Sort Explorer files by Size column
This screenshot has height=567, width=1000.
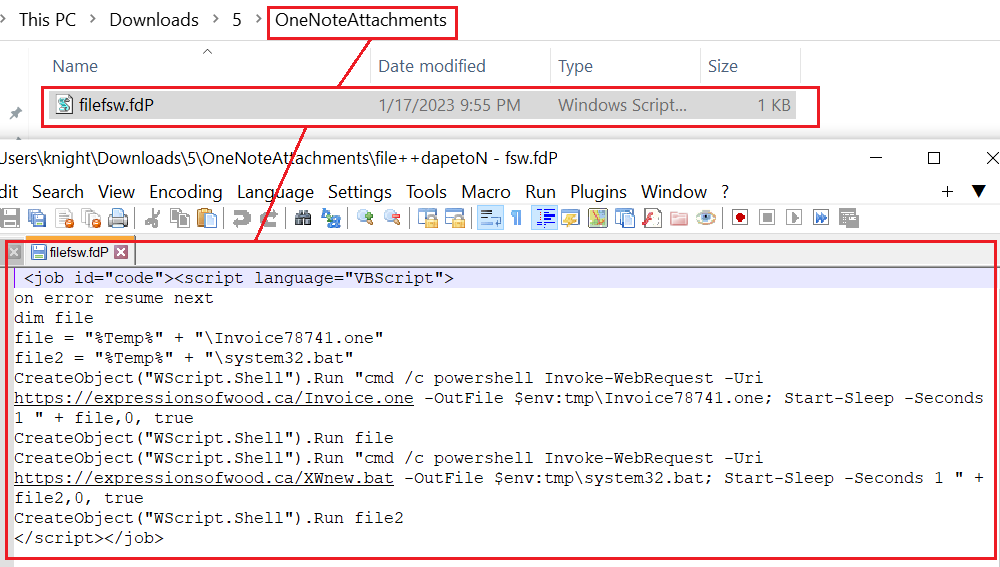[x=723, y=66]
